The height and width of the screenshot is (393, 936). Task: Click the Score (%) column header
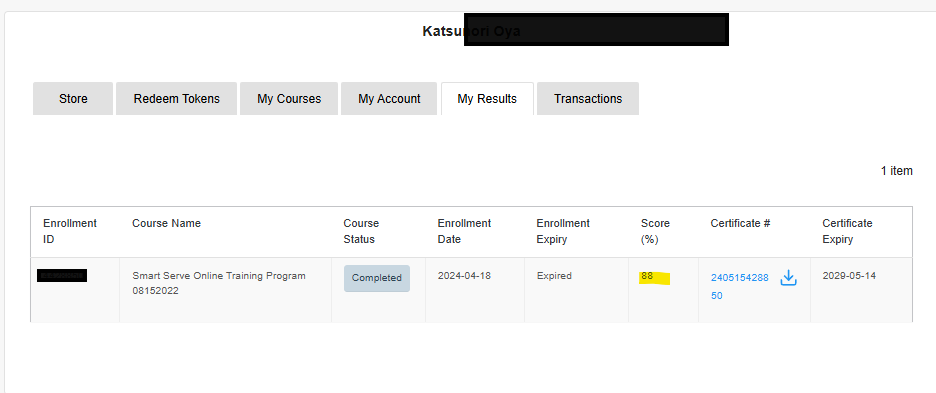(x=655, y=231)
